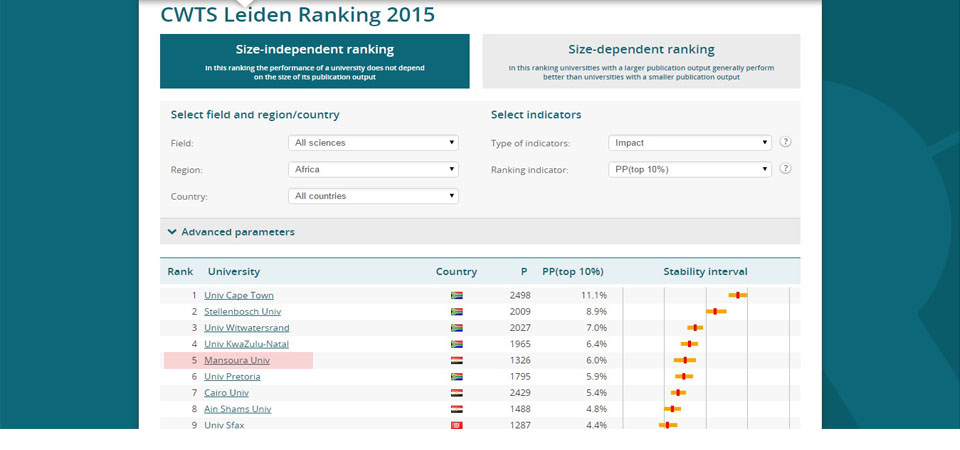
Task: Click the PP(top 10%) column header
Action: (x=572, y=272)
